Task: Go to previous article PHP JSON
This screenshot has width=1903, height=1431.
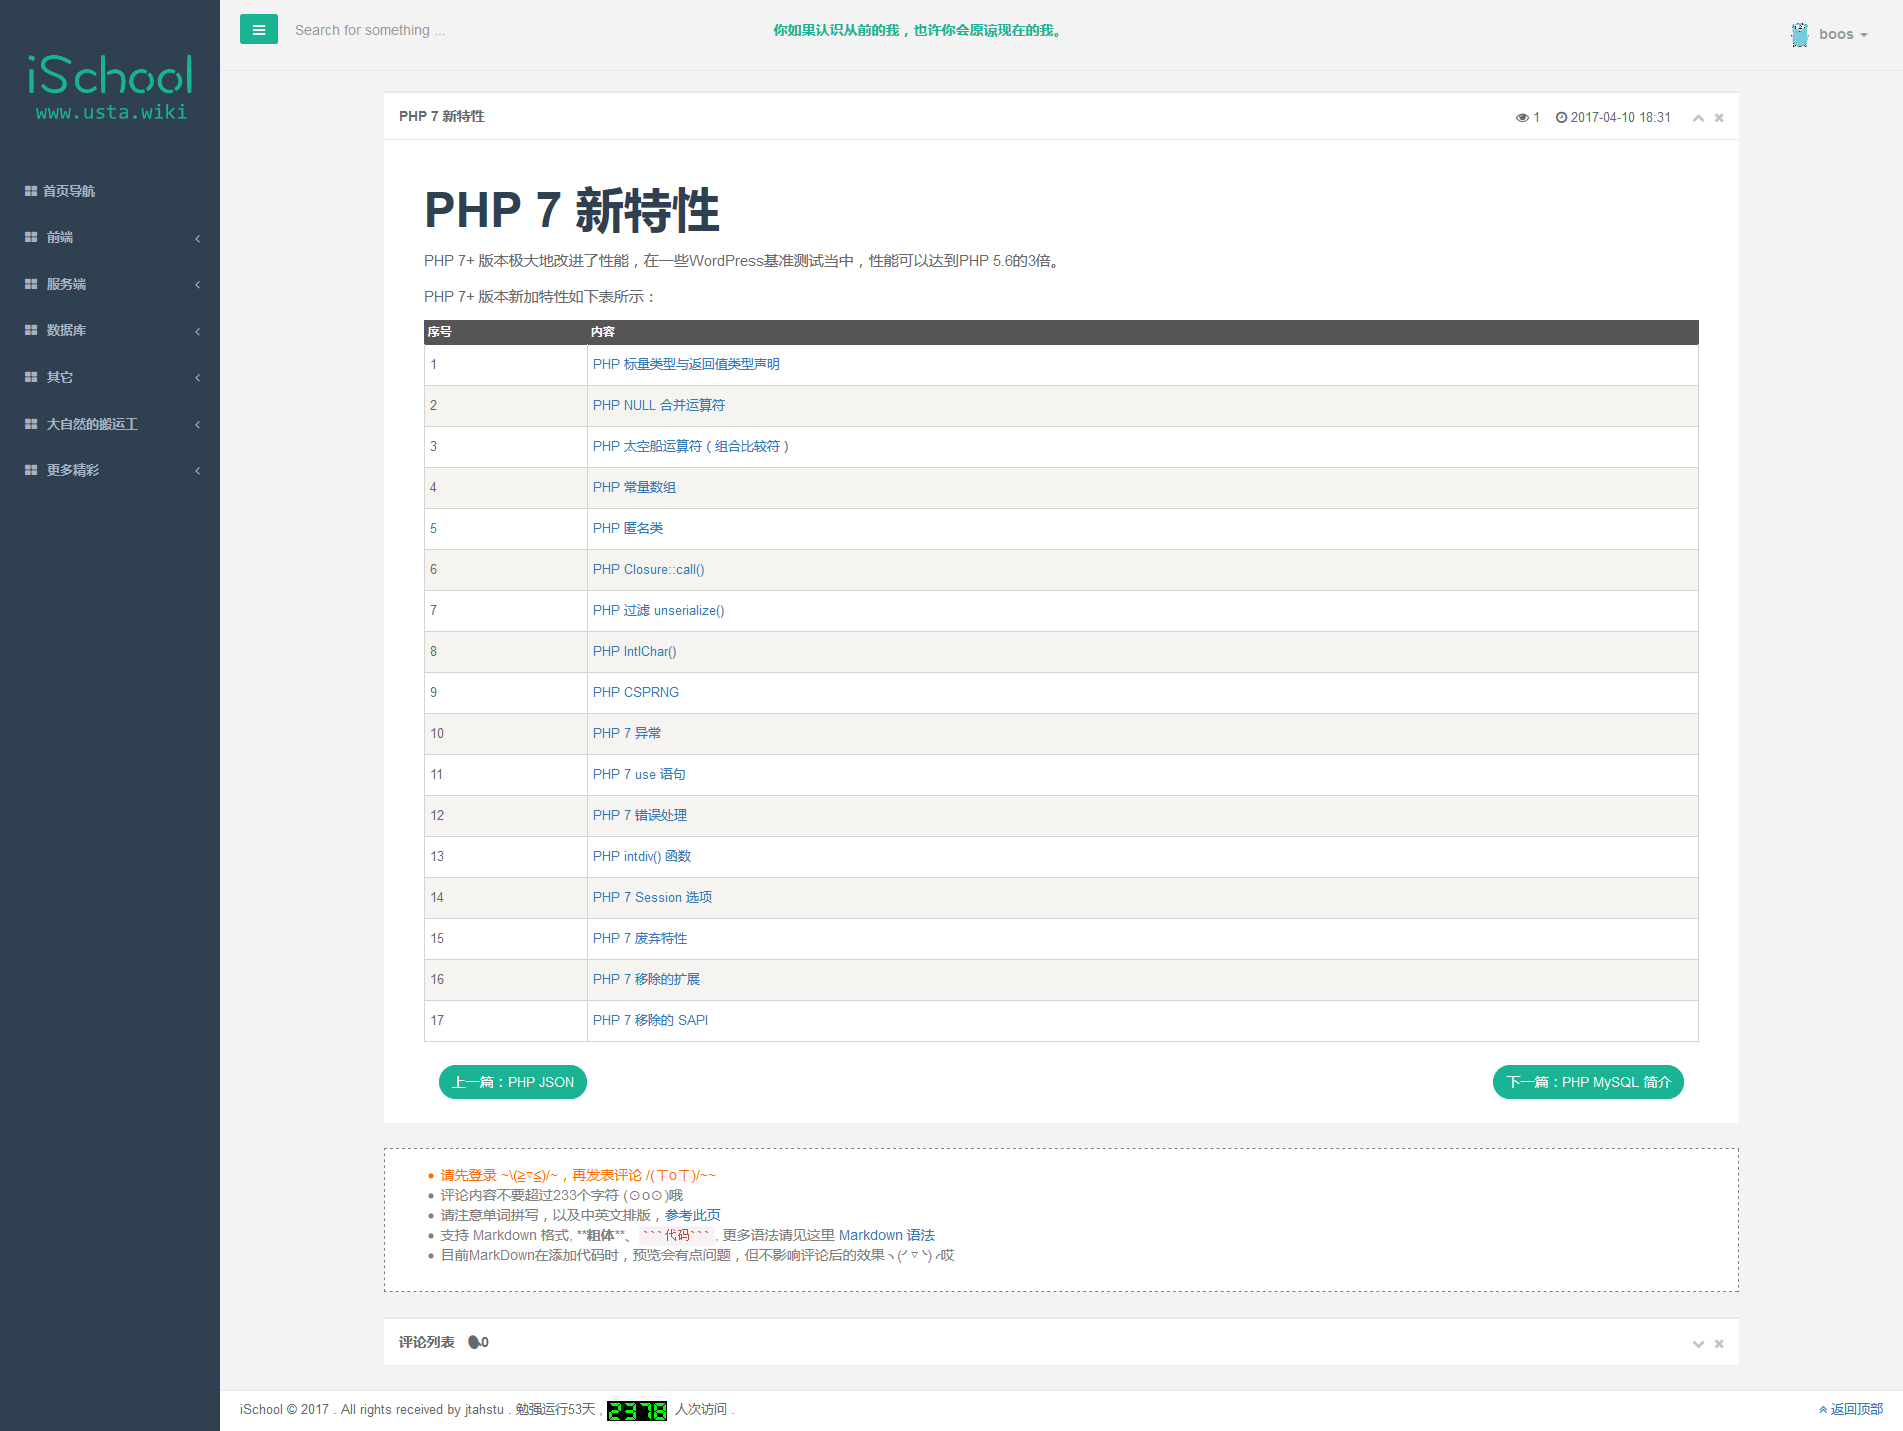Action: (513, 1082)
